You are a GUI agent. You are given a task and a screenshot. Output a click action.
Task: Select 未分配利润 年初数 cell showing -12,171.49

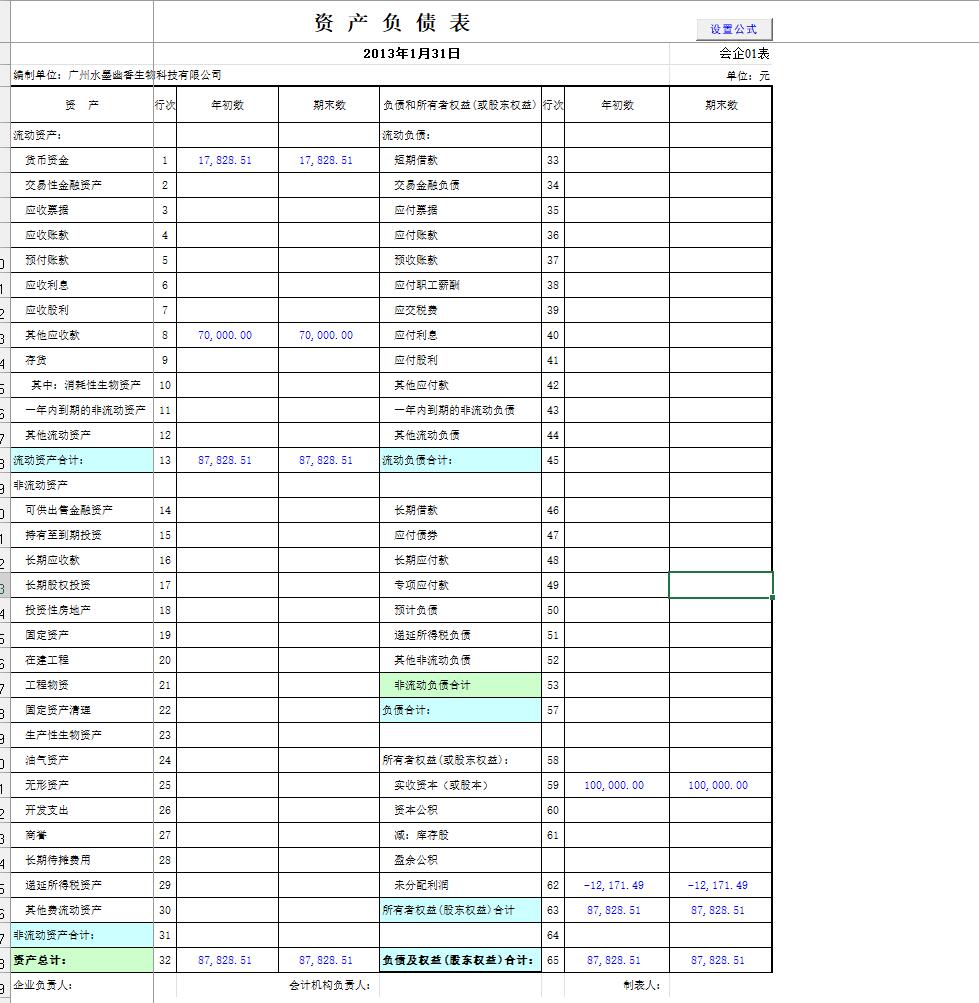coord(615,885)
